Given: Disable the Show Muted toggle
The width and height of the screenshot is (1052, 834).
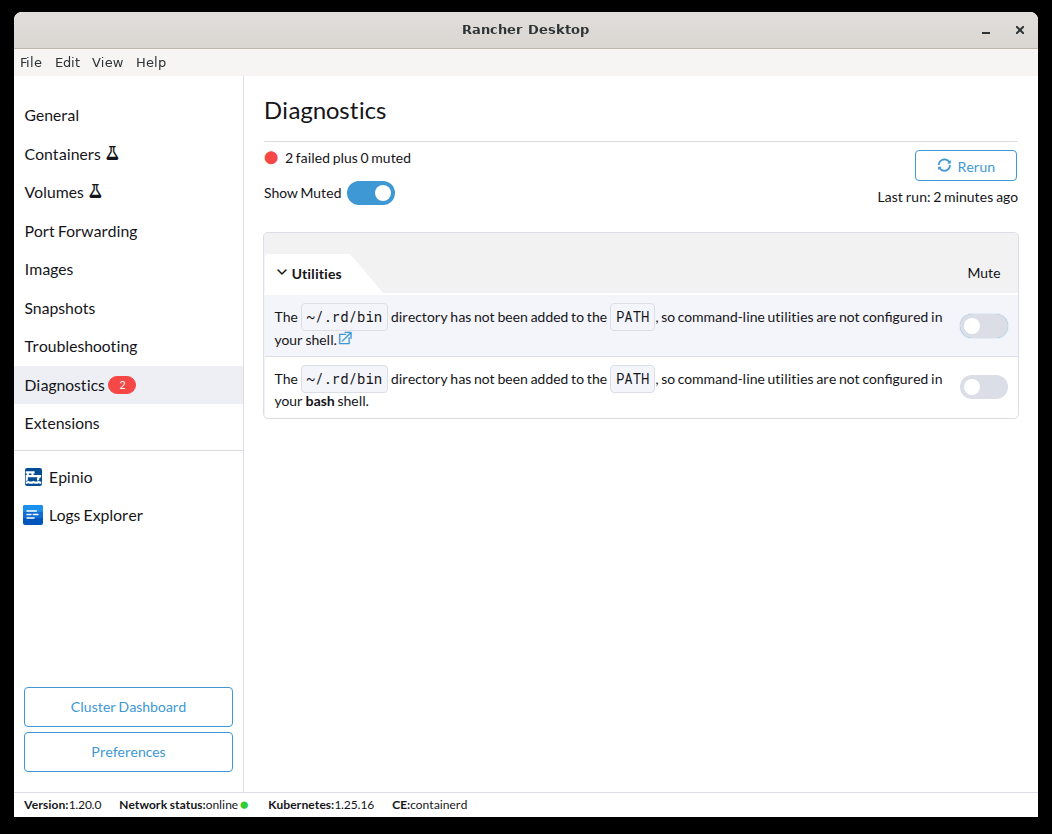Looking at the screenshot, I should click(x=371, y=193).
